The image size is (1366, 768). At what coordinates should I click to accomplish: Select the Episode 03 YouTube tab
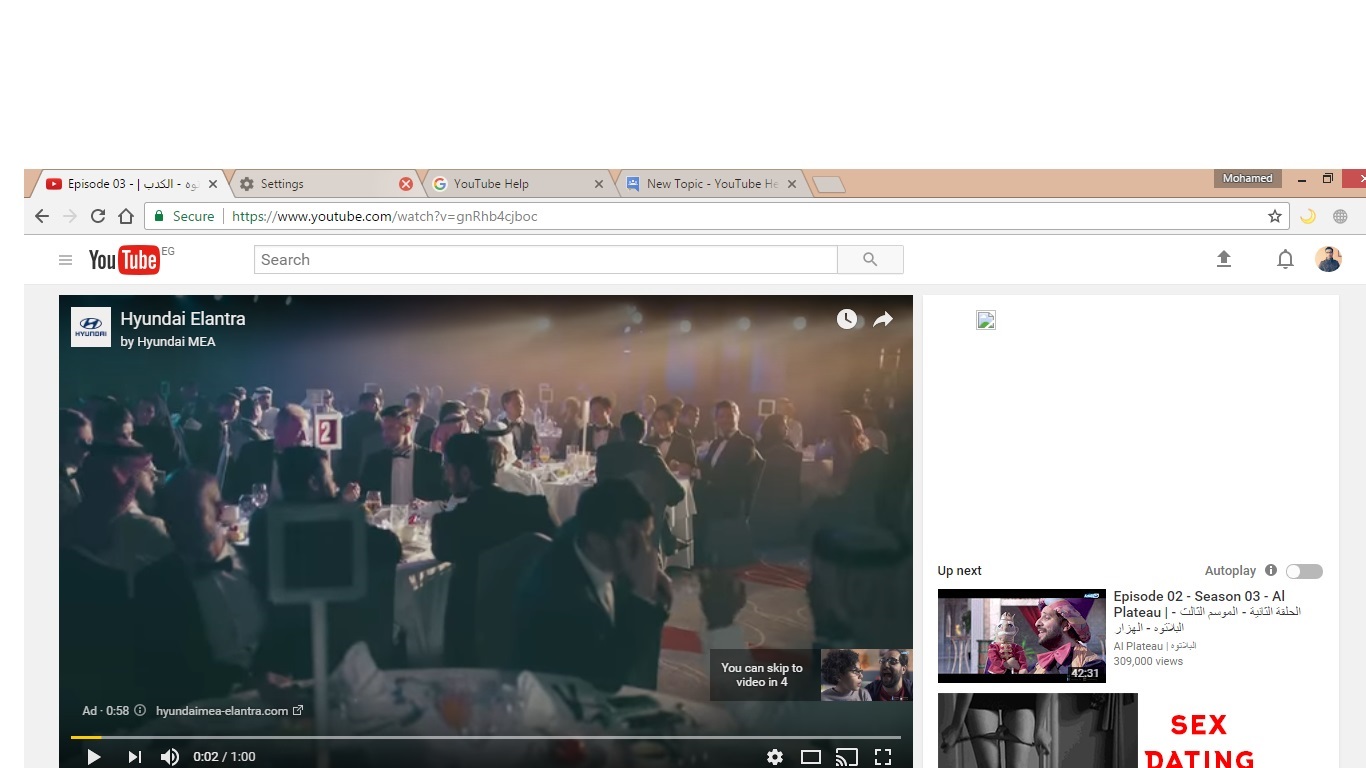pos(131,184)
